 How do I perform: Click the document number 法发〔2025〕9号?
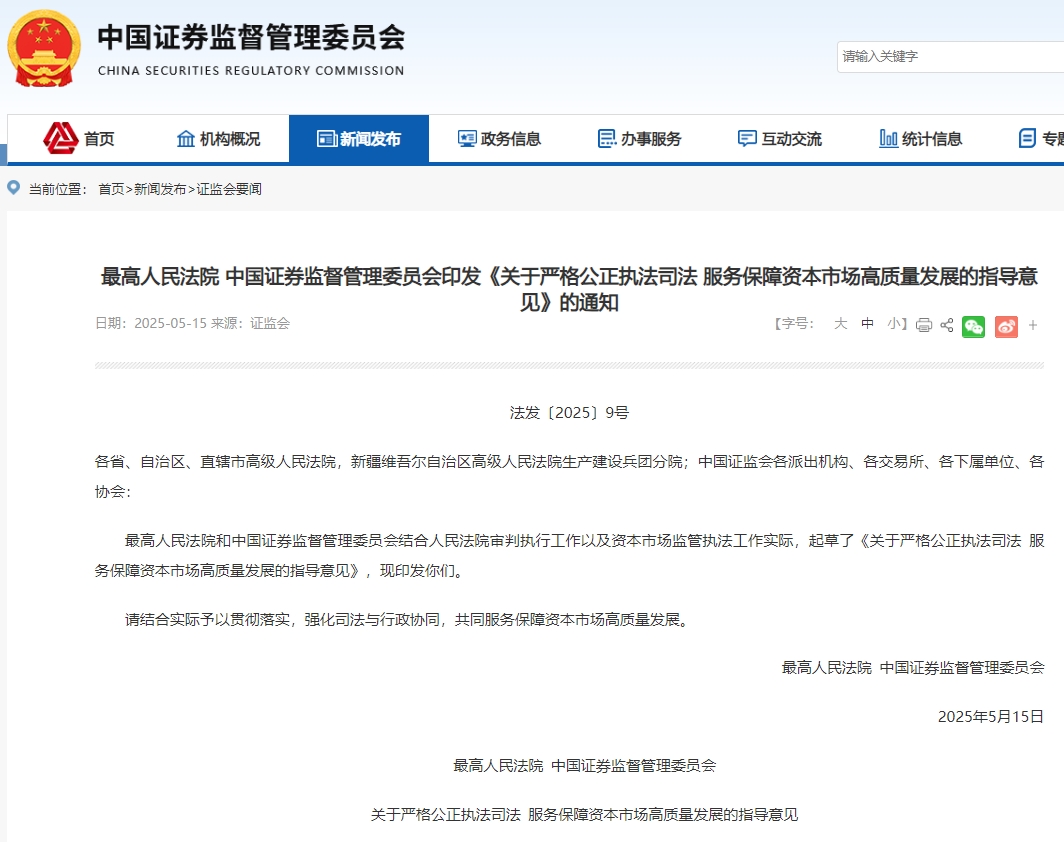(x=569, y=413)
